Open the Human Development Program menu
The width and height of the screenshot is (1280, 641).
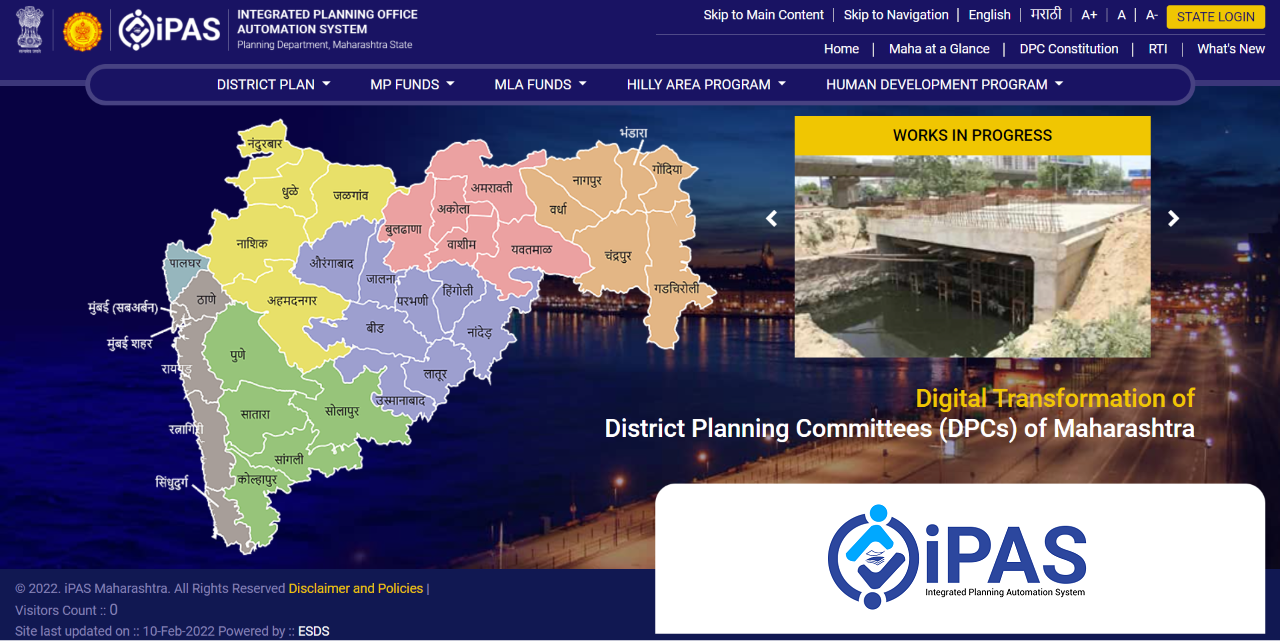[x=944, y=85]
